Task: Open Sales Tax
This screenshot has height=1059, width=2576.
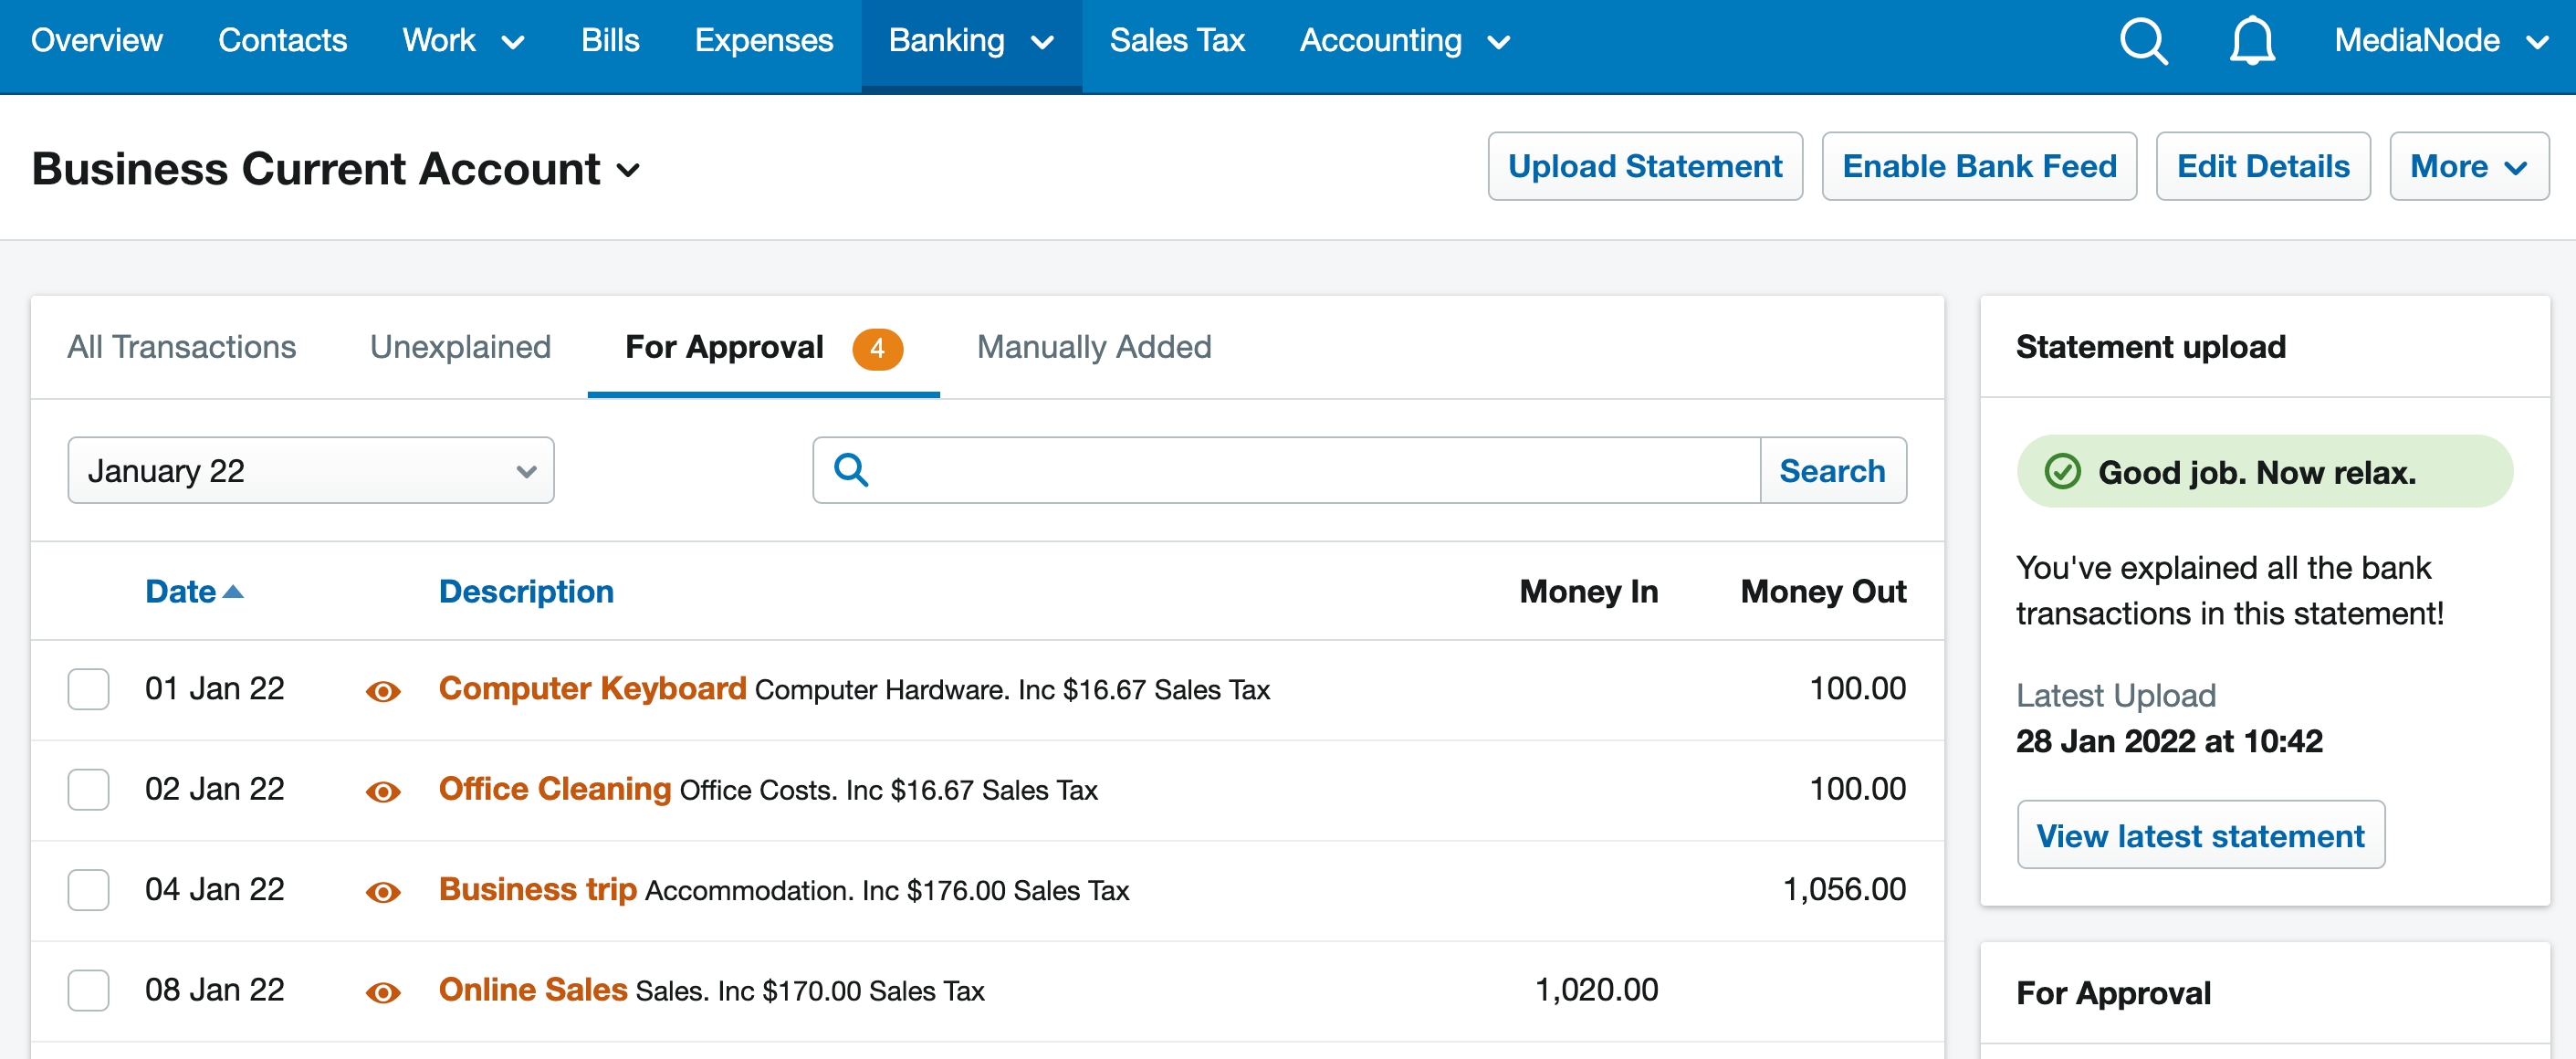Action: coord(1177,41)
